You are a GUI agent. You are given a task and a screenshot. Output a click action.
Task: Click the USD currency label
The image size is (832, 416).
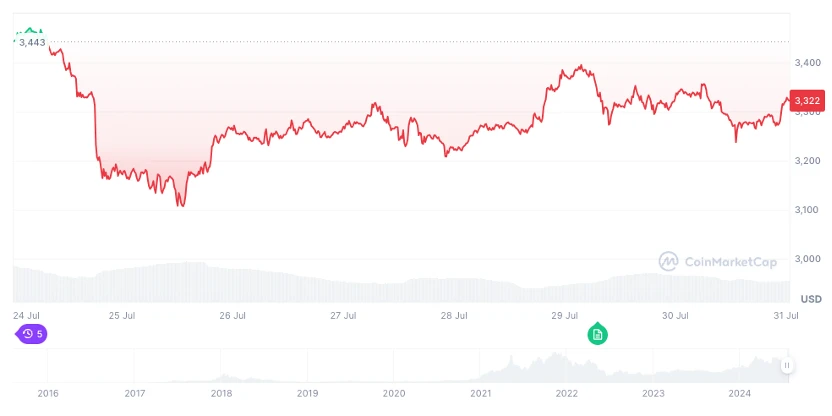click(810, 299)
